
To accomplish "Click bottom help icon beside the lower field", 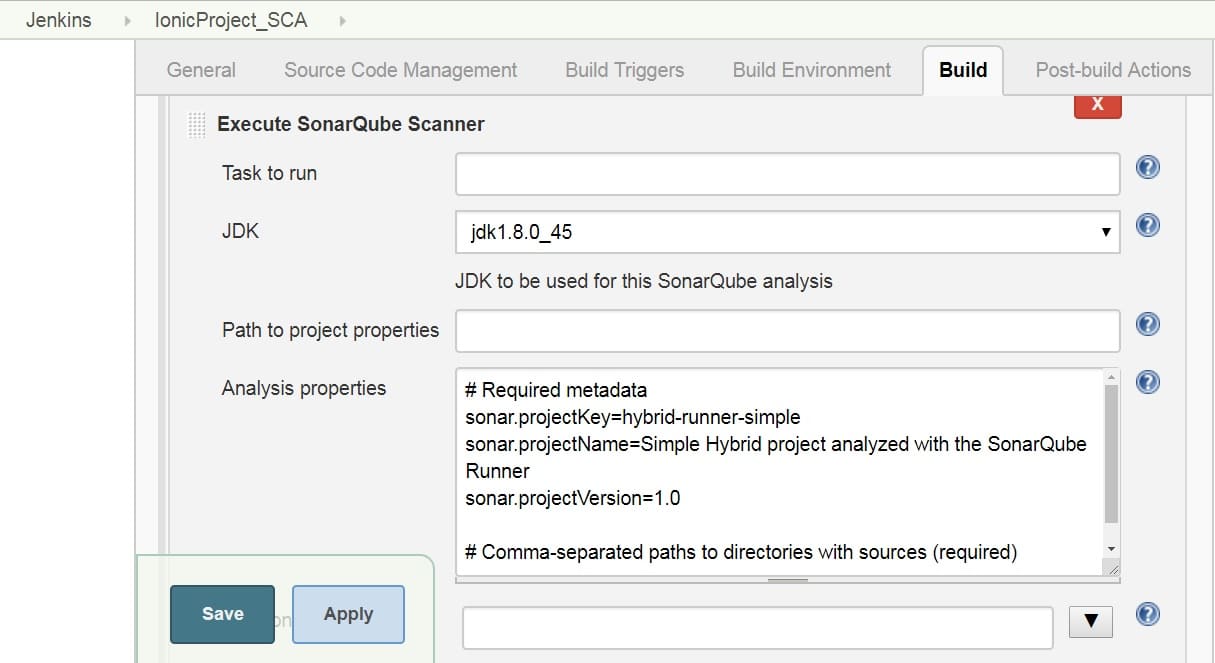I will [1148, 614].
